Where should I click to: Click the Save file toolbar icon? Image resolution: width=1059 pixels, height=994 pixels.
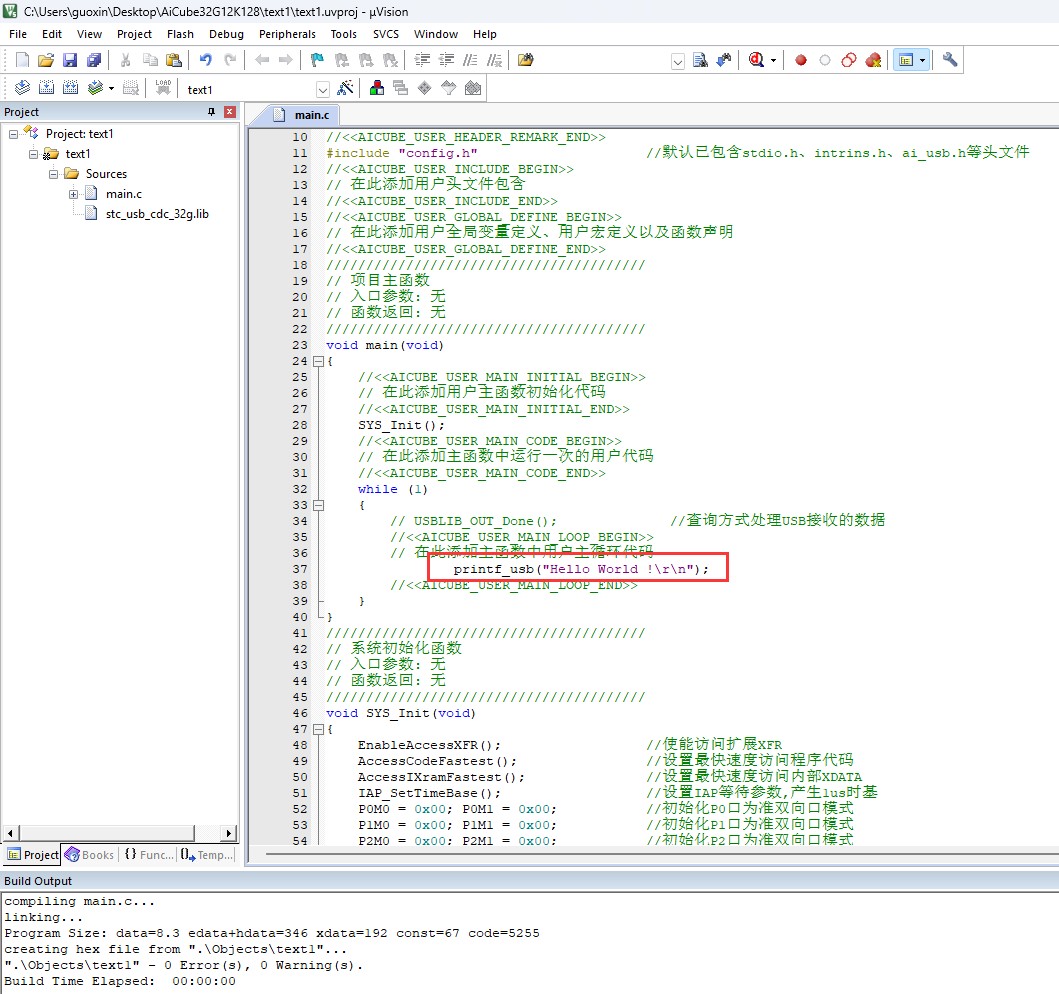coord(70,60)
